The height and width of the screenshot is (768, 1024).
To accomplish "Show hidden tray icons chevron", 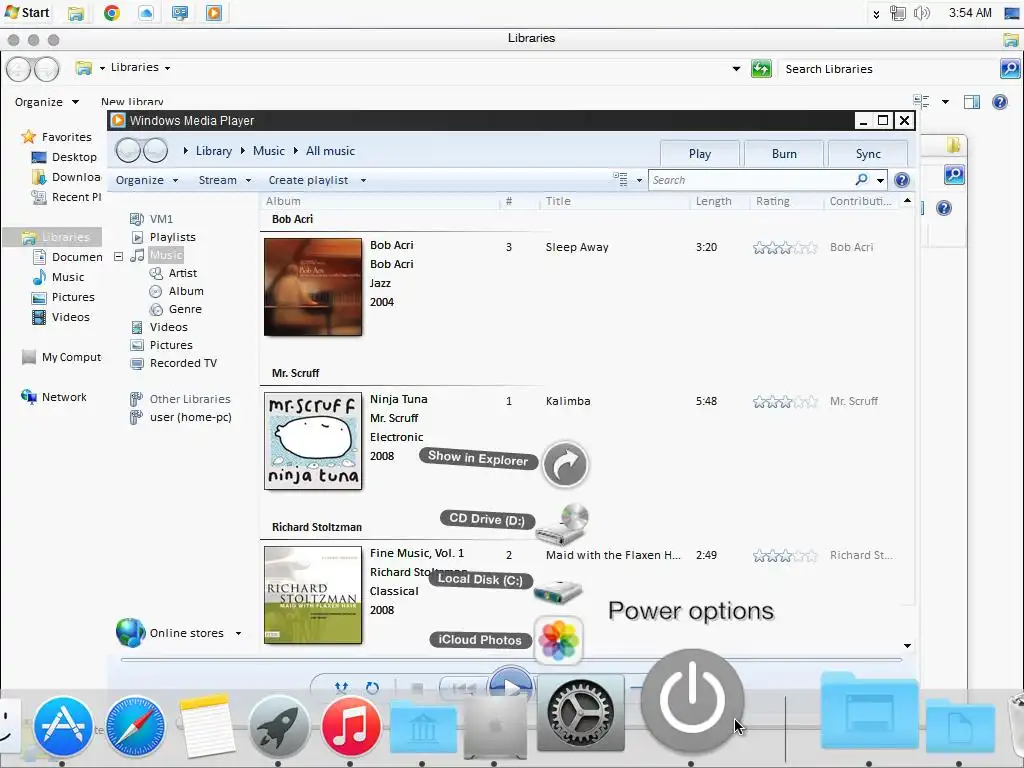I will pyautogui.click(x=876, y=14).
